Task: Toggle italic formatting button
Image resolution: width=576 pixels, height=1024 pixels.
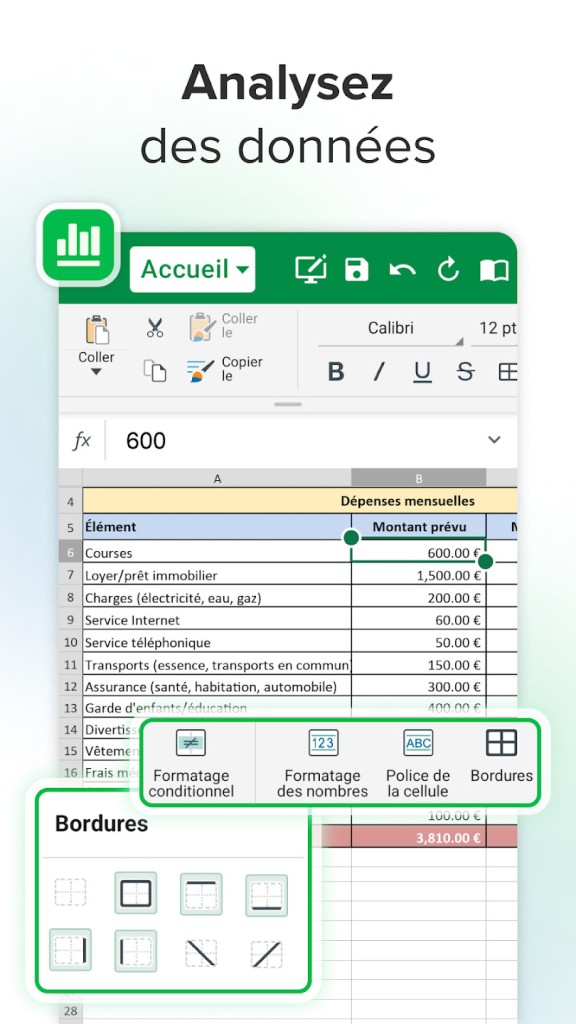Action: point(379,372)
